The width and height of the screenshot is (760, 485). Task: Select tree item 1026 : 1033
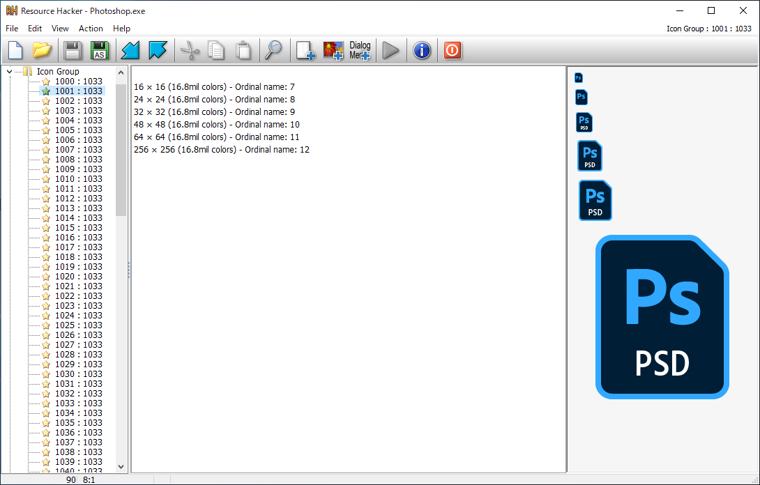point(79,335)
